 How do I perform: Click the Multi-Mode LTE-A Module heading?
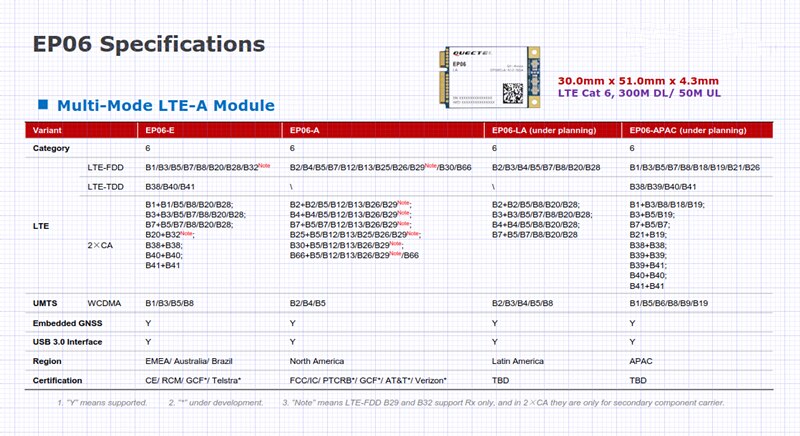166,106
